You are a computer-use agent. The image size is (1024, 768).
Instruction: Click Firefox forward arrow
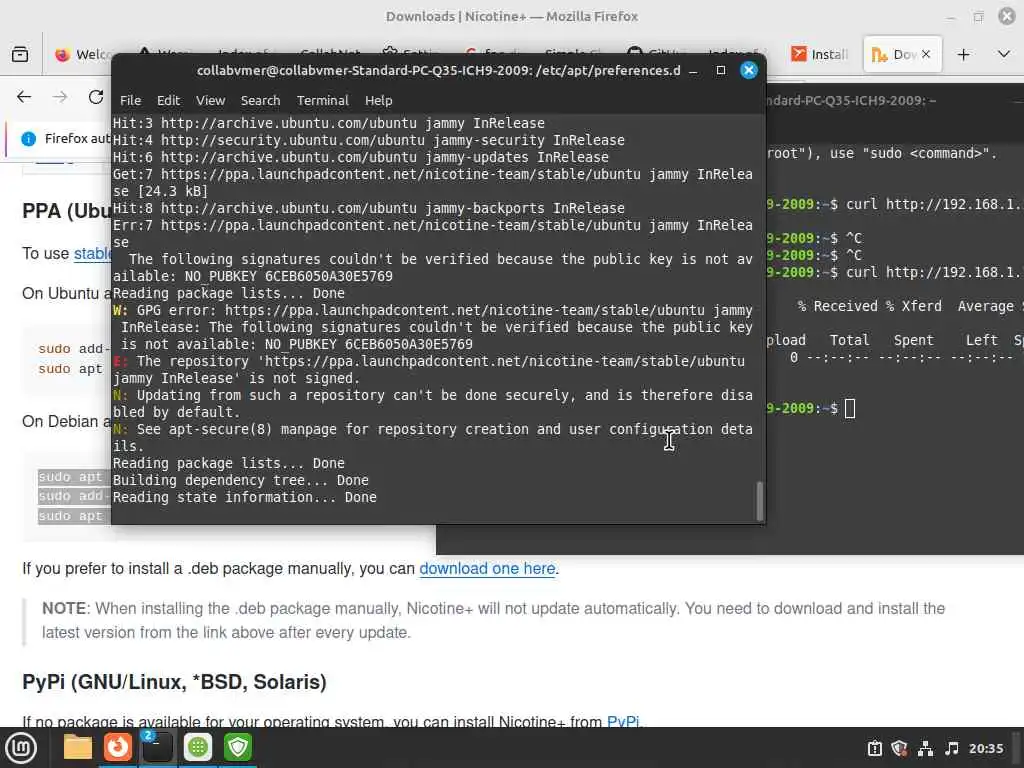coord(60,97)
